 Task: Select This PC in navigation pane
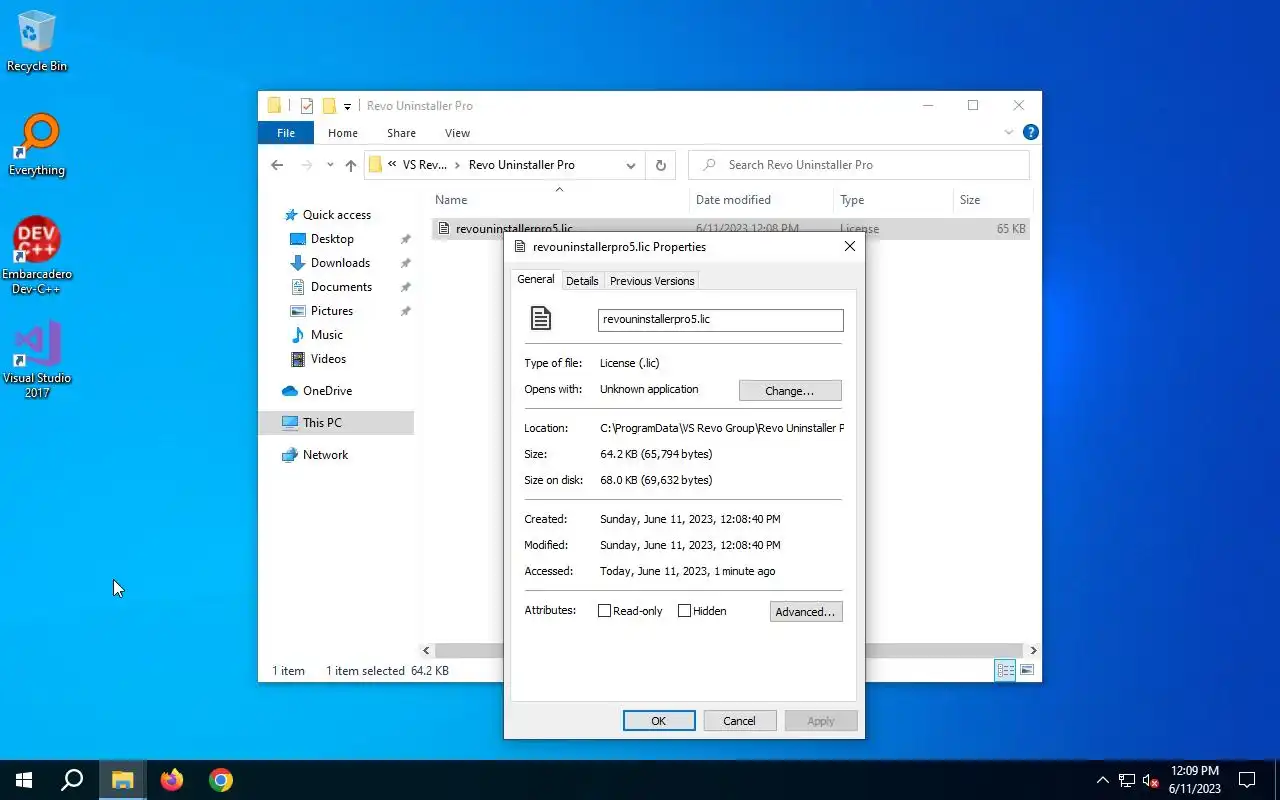(x=336, y=423)
